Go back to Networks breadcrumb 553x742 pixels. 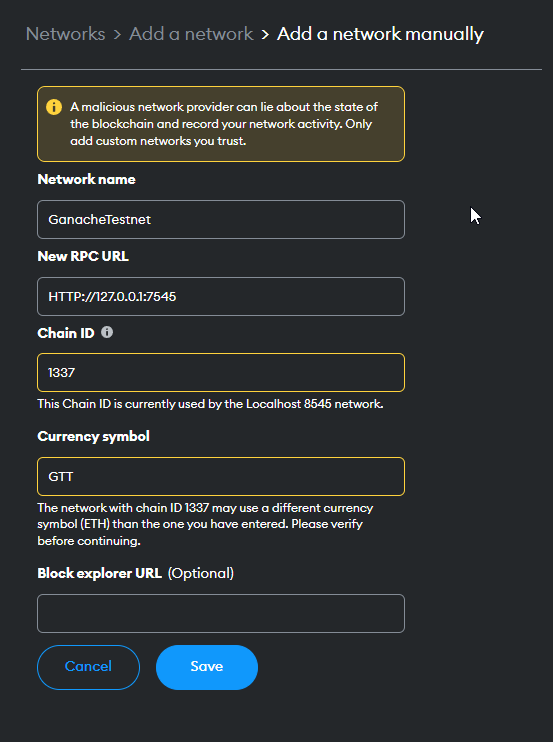point(66,34)
